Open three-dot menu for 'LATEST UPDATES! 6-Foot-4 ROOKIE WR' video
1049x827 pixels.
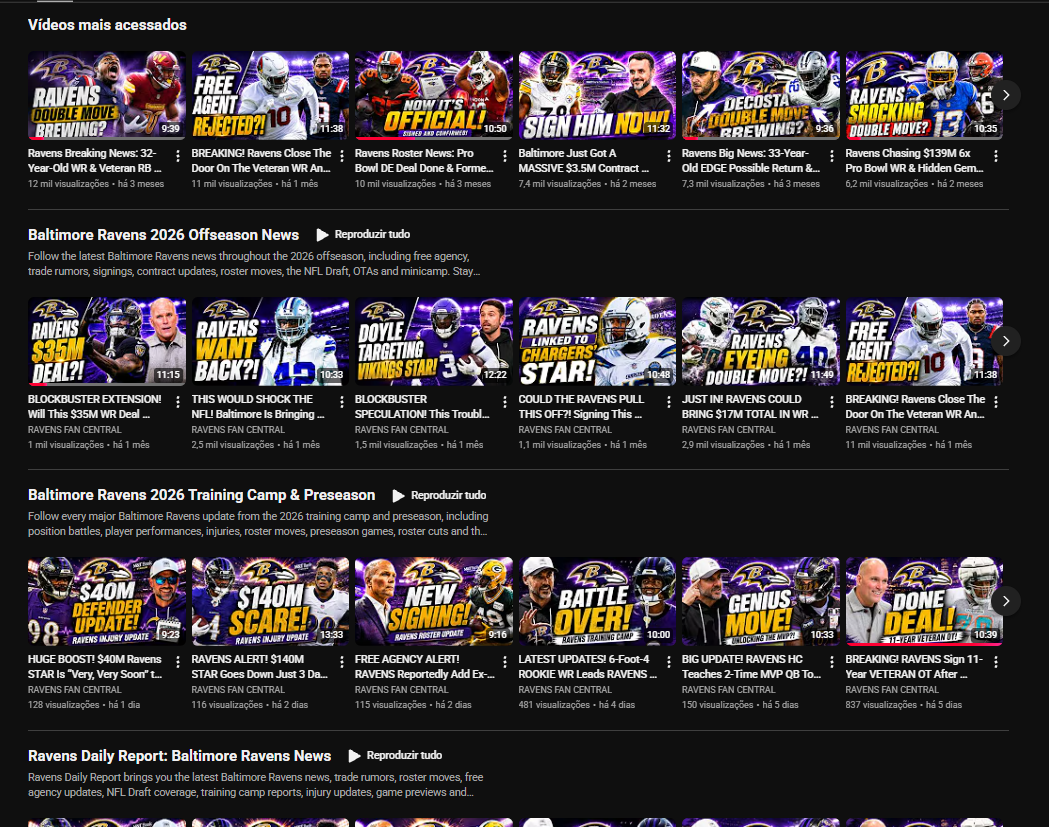click(x=669, y=662)
